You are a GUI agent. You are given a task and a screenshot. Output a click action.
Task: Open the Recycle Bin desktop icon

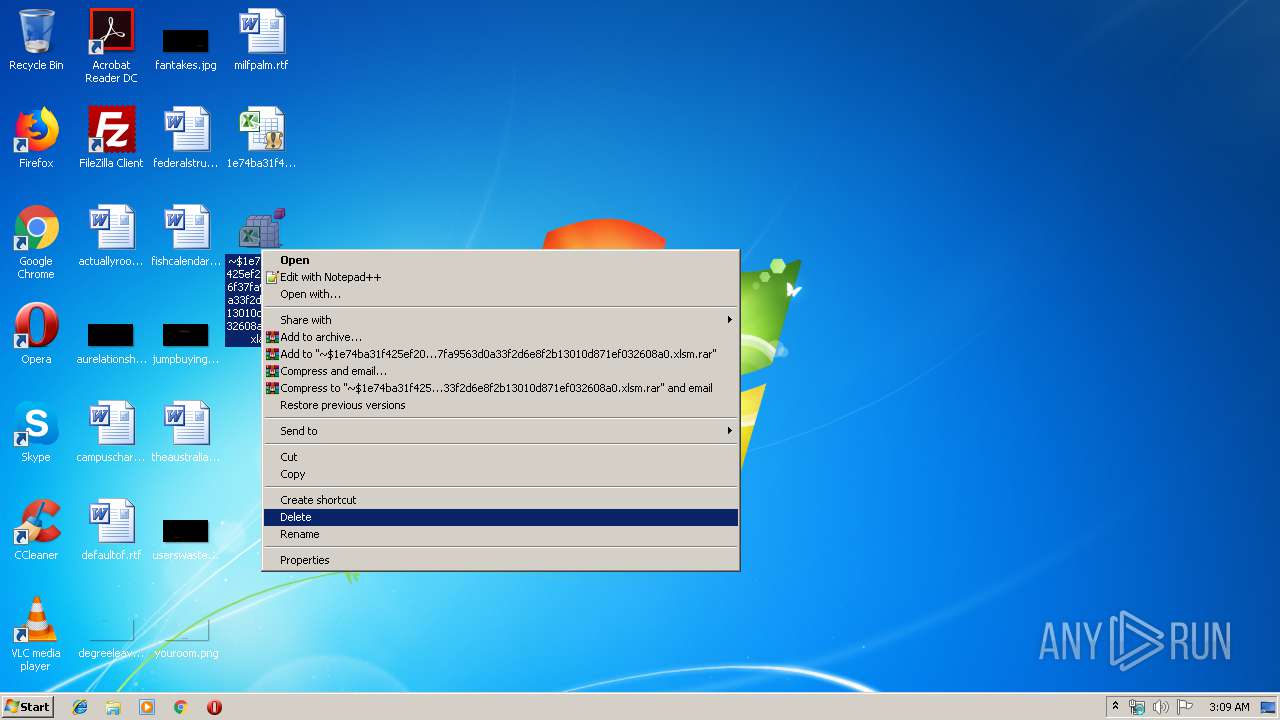36,40
